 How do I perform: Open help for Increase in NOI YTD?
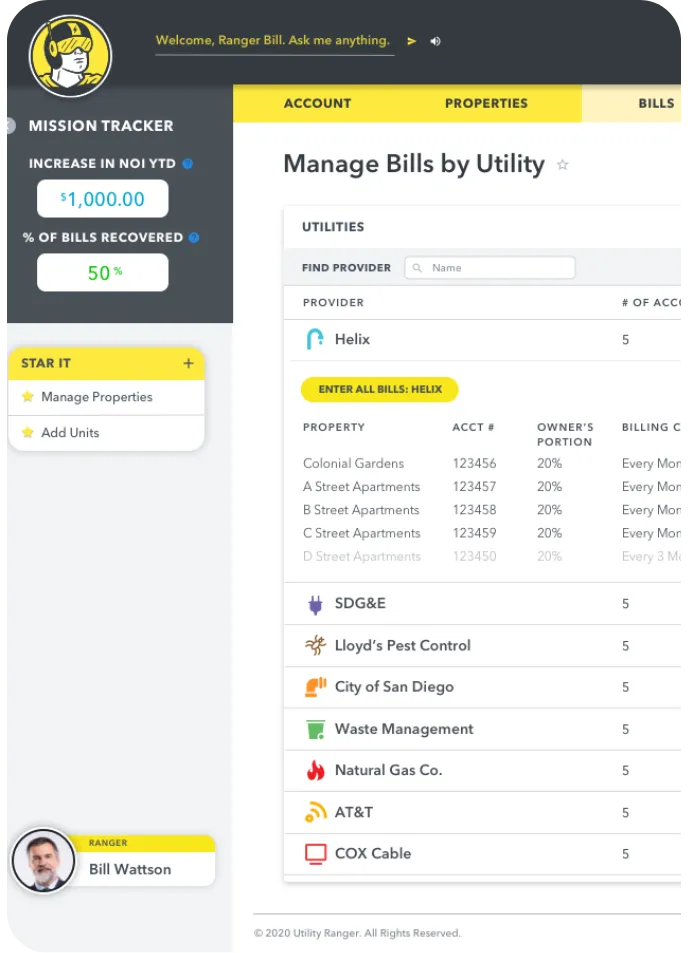pyautogui.click(x=188, y=163)
